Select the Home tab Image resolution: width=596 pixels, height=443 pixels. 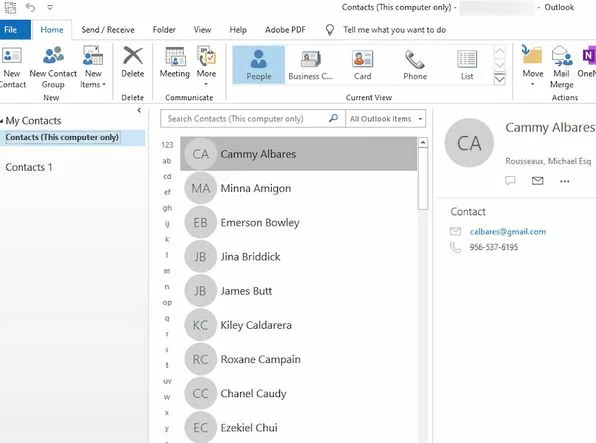[52, 30]
